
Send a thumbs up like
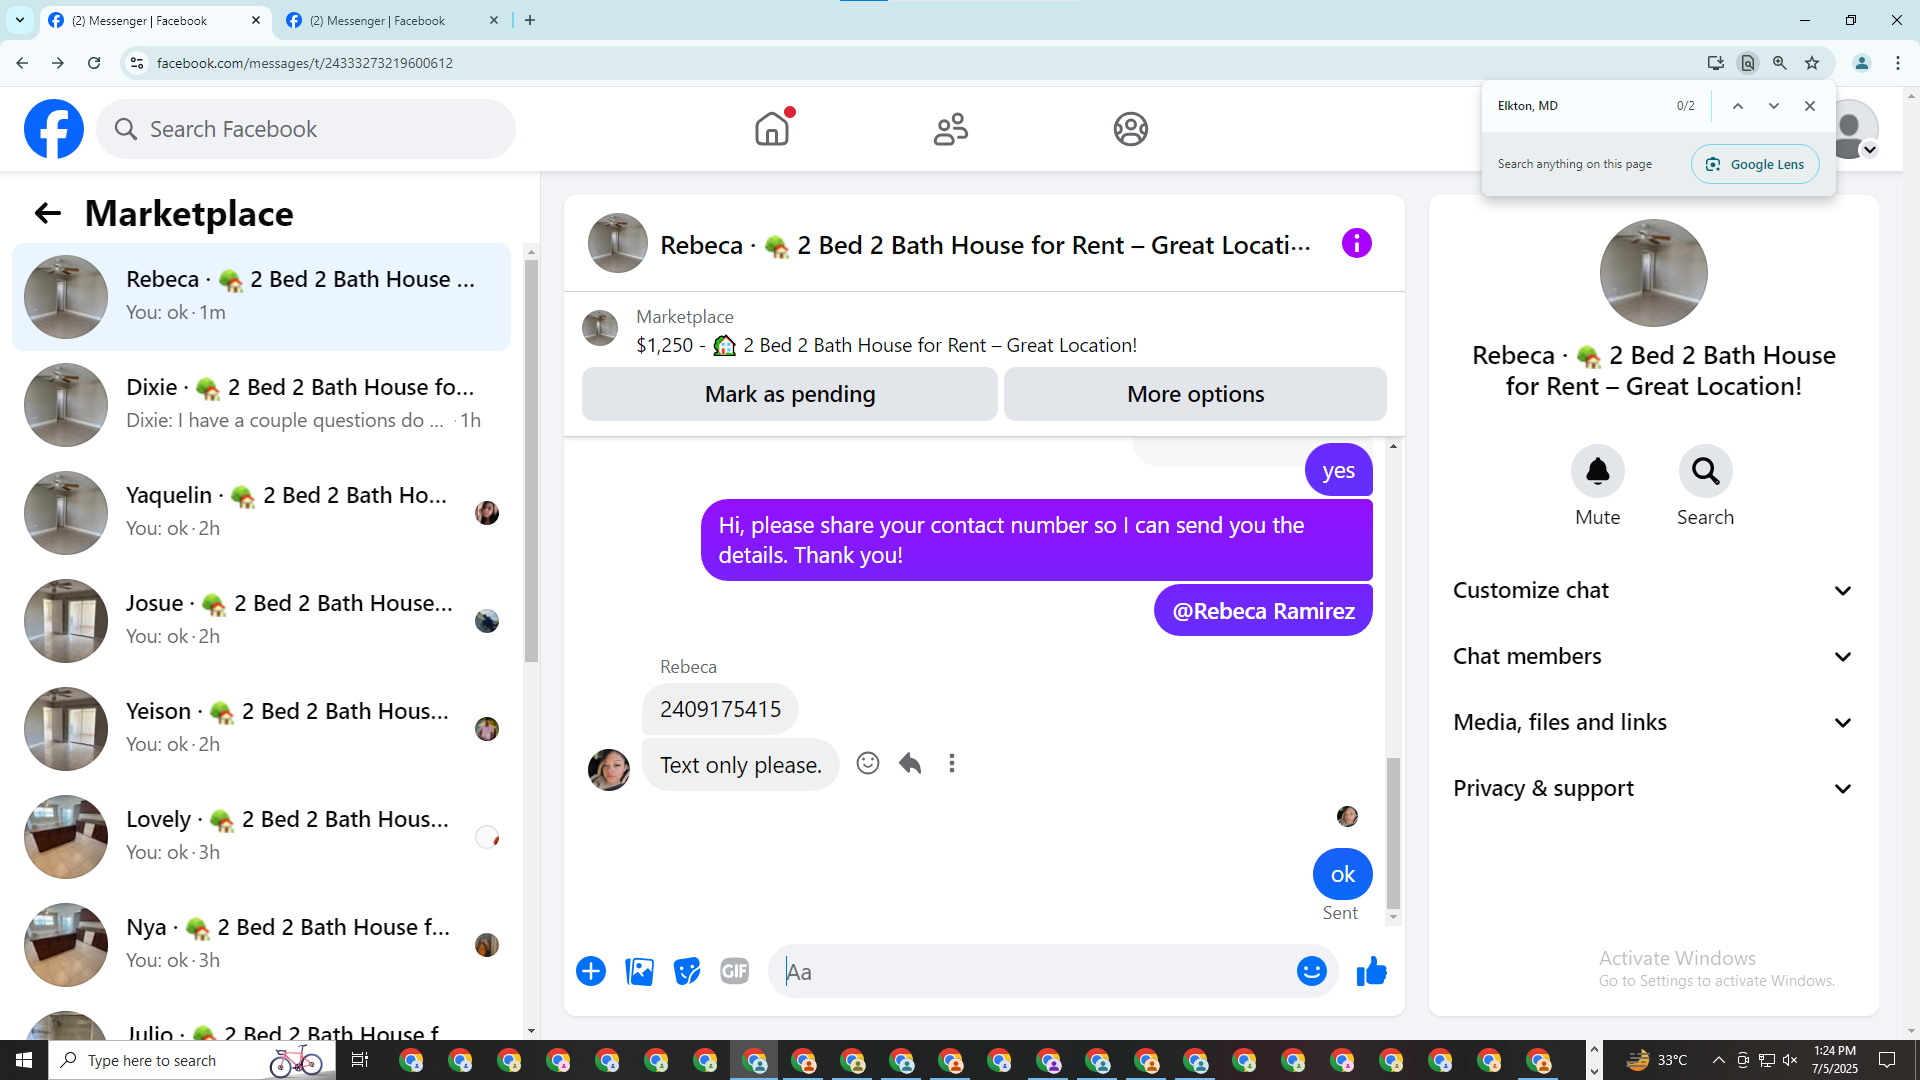tap(1371, 971)
